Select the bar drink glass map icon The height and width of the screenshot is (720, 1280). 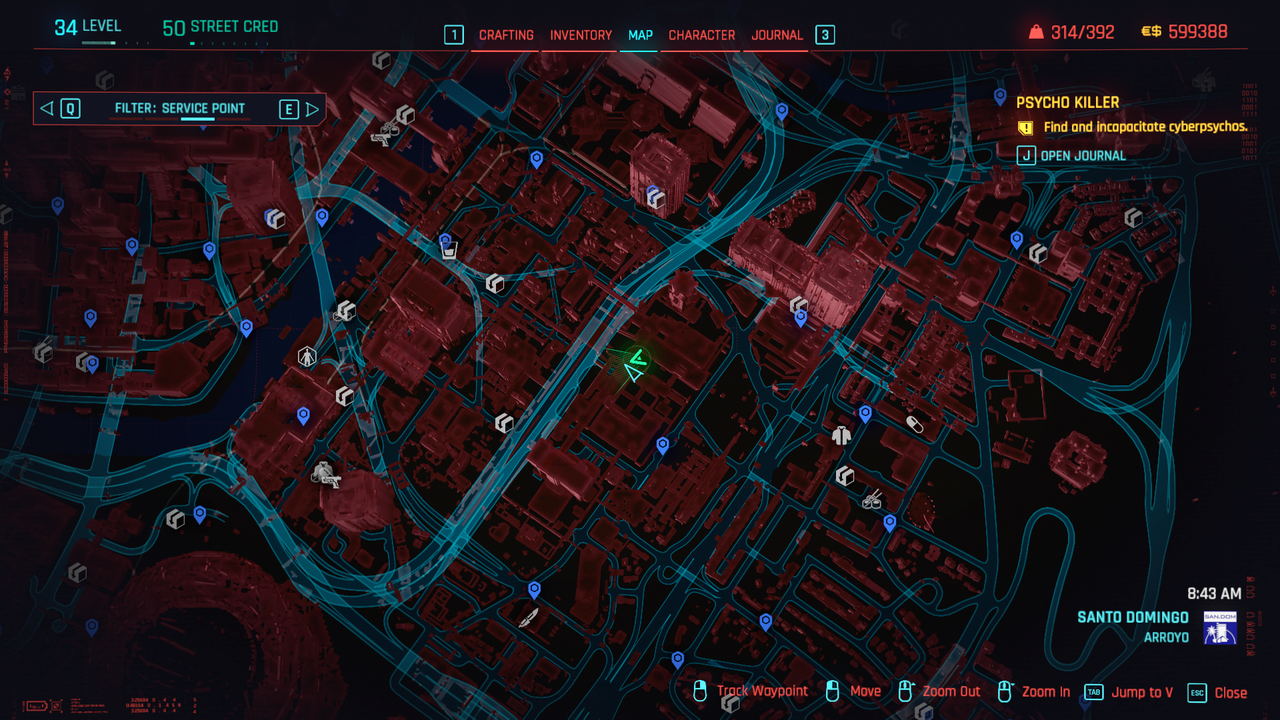tap(449, 248)
